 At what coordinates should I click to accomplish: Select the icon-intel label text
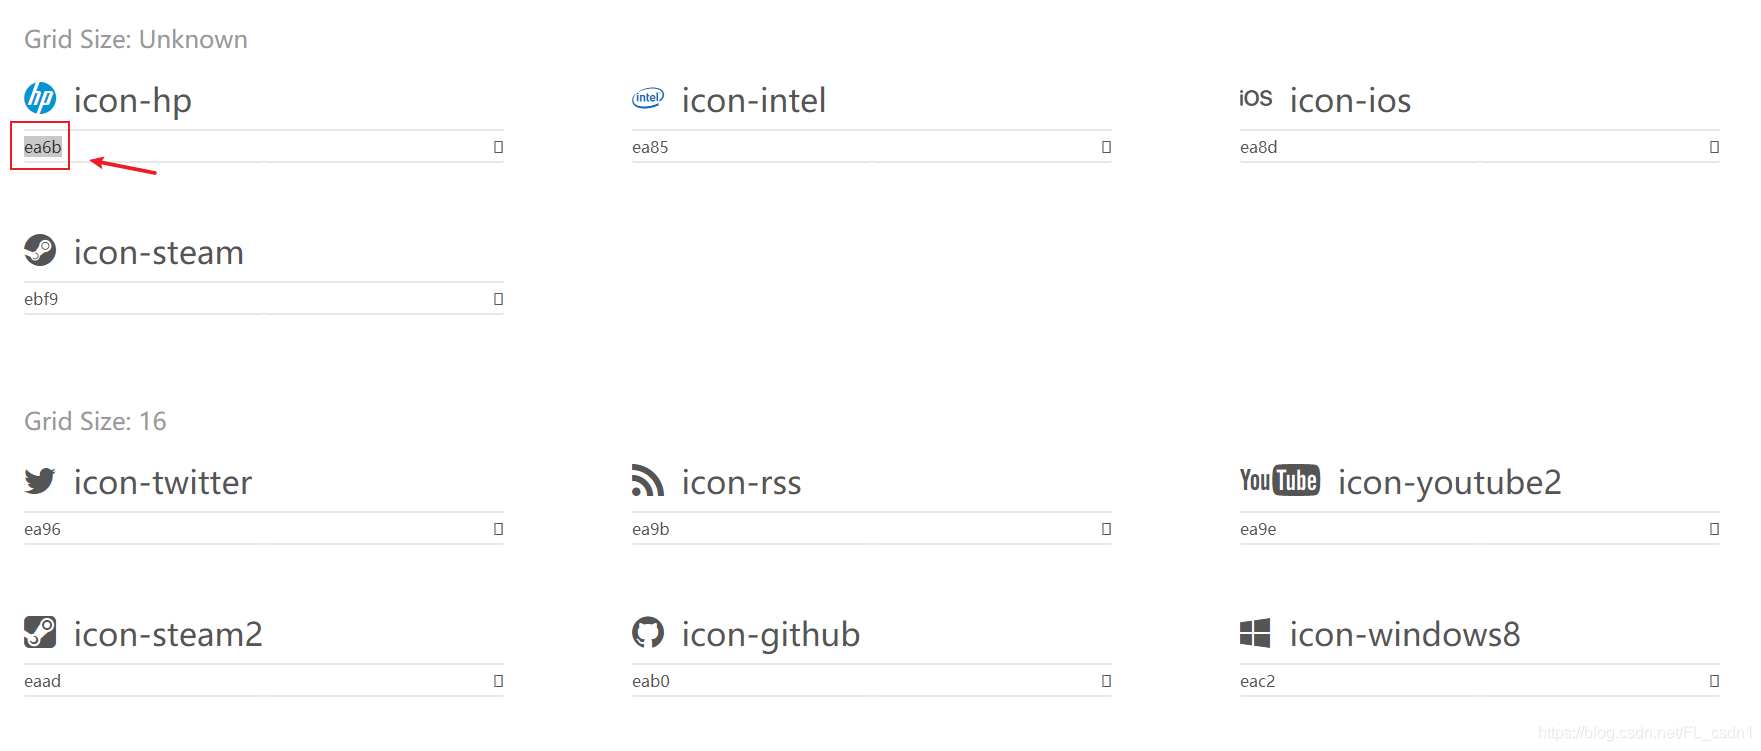coord(754,101)
